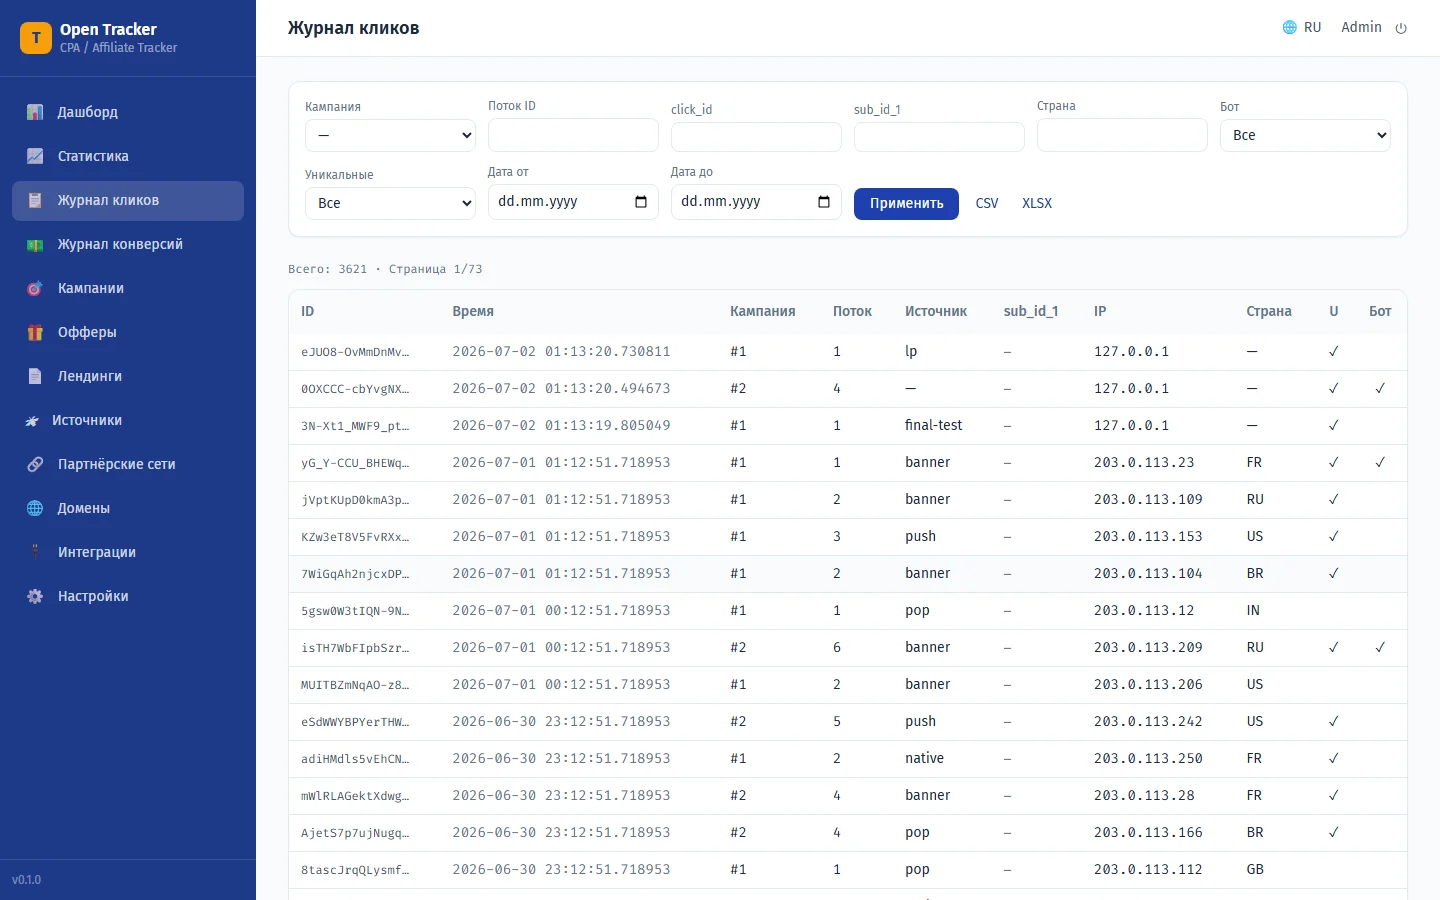Click the Дата от date field

573,202
